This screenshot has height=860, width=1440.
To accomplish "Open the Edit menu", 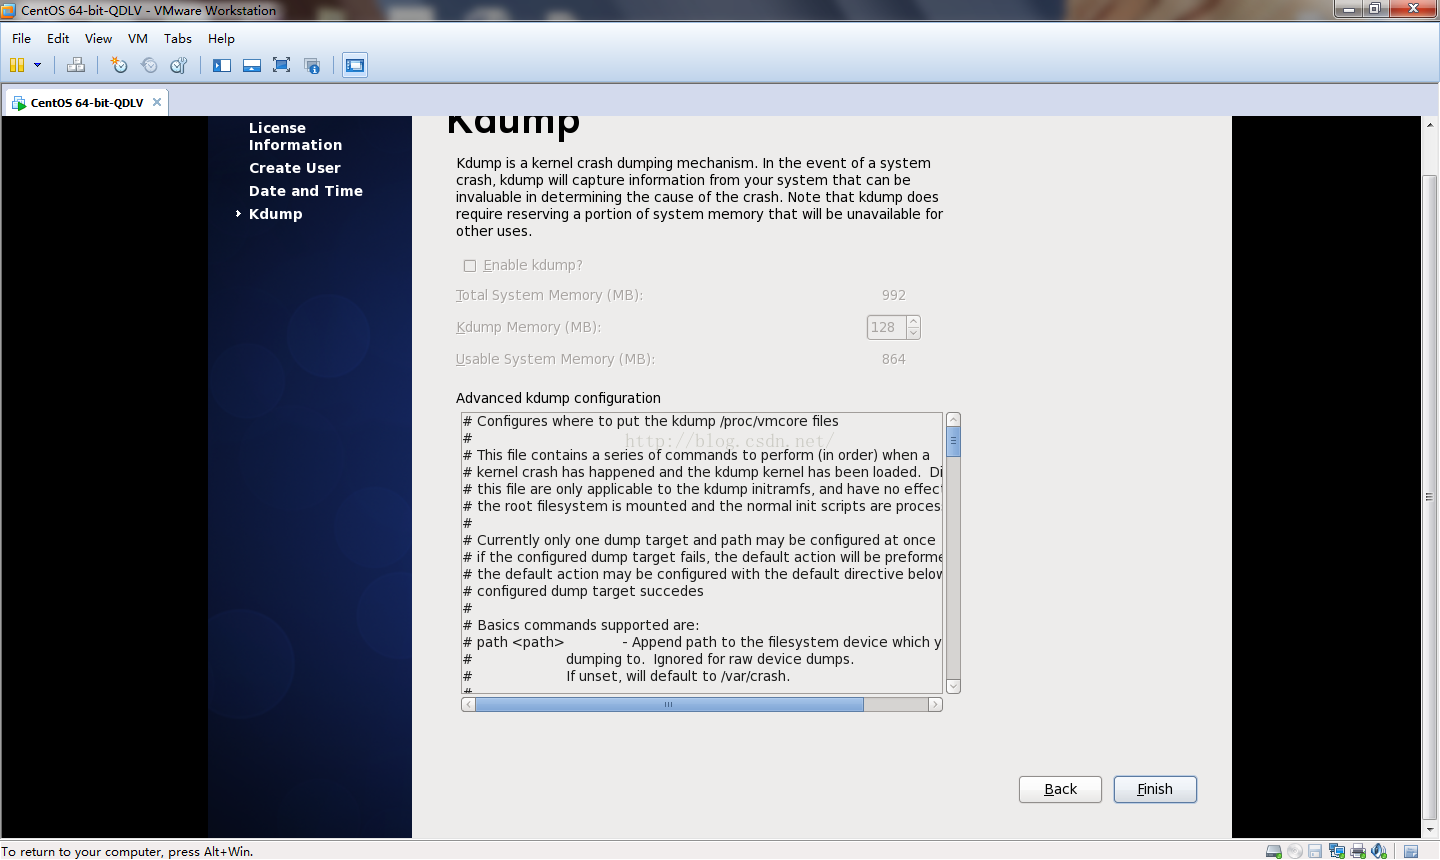I will 58,38.
